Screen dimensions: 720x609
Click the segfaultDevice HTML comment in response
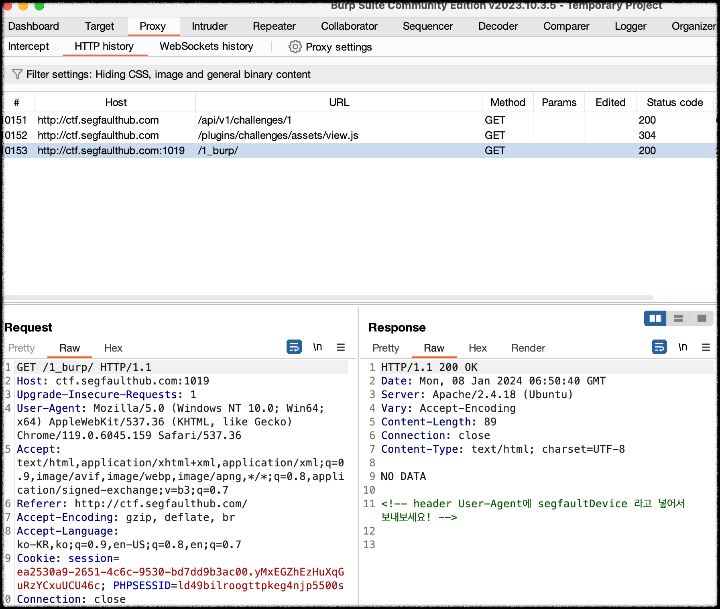click(x=533, y=510)
